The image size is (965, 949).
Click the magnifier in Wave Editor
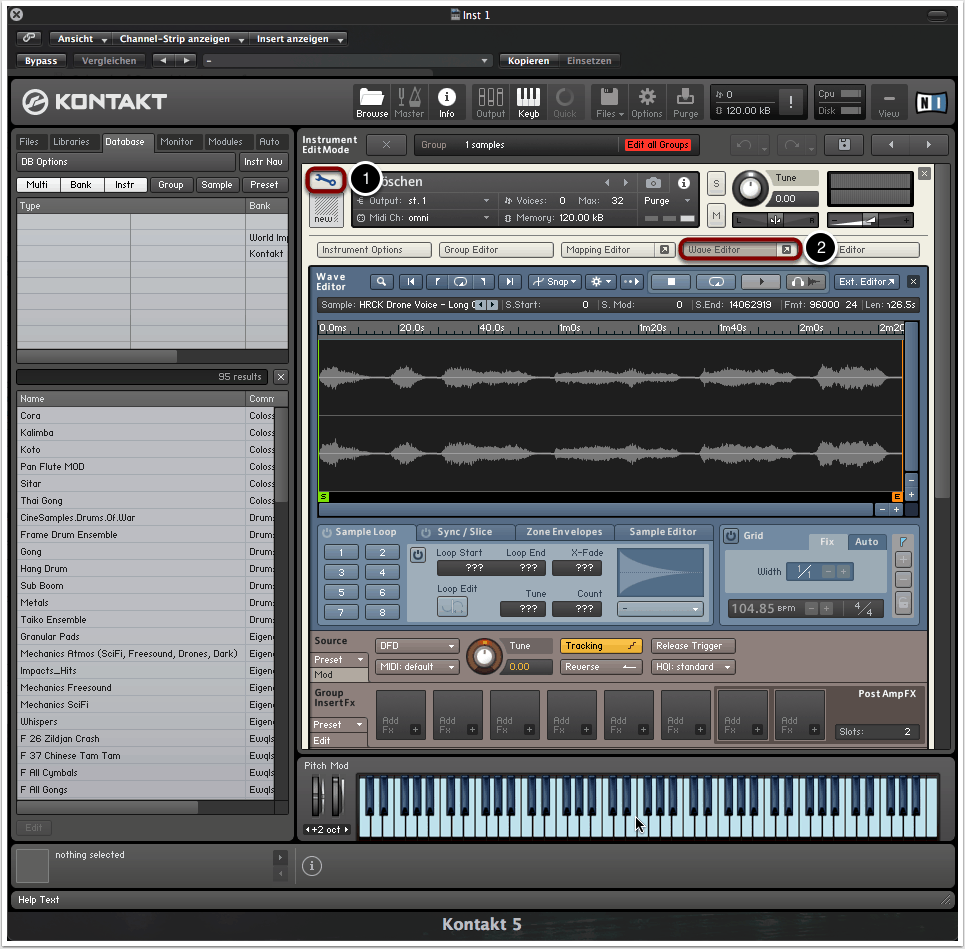tap(381, 282)
